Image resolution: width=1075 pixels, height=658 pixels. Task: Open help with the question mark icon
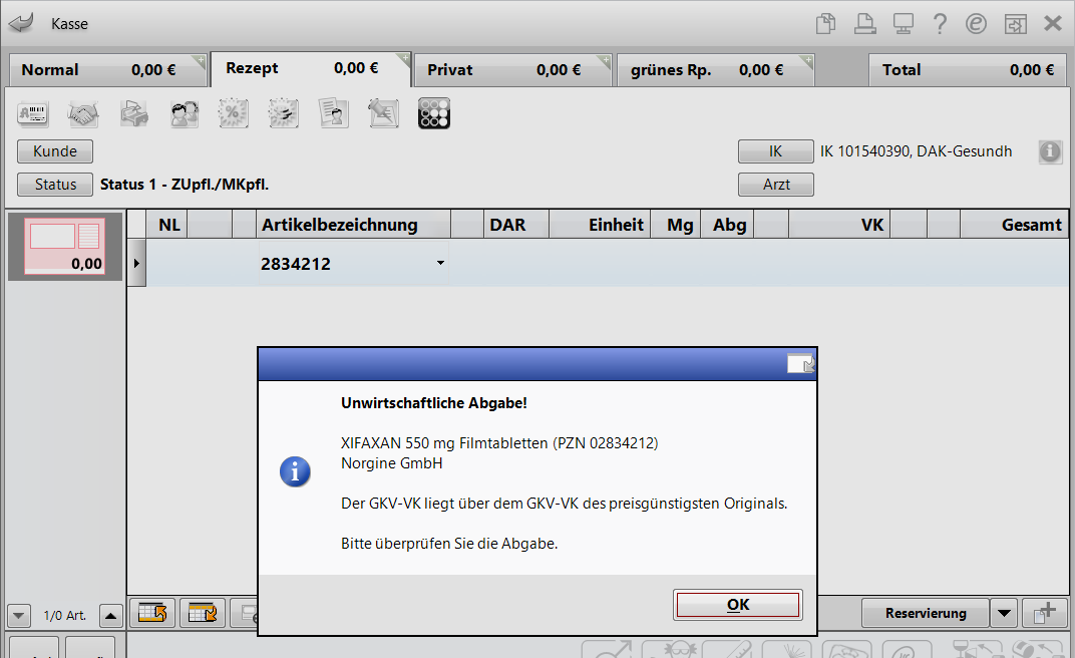[x=940, y=23]
